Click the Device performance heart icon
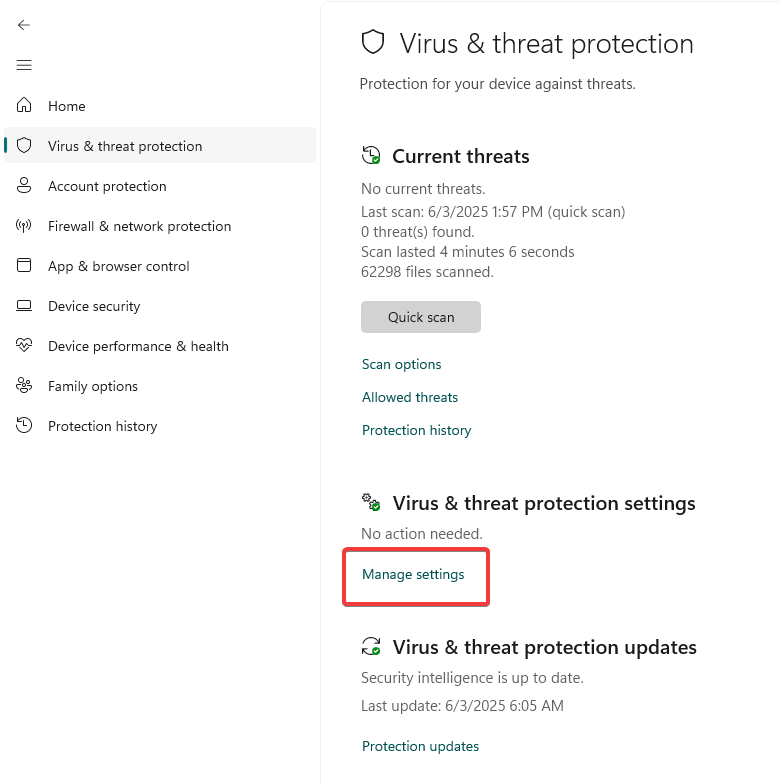Viewport: 780px width, 784px height. (24, 346)
